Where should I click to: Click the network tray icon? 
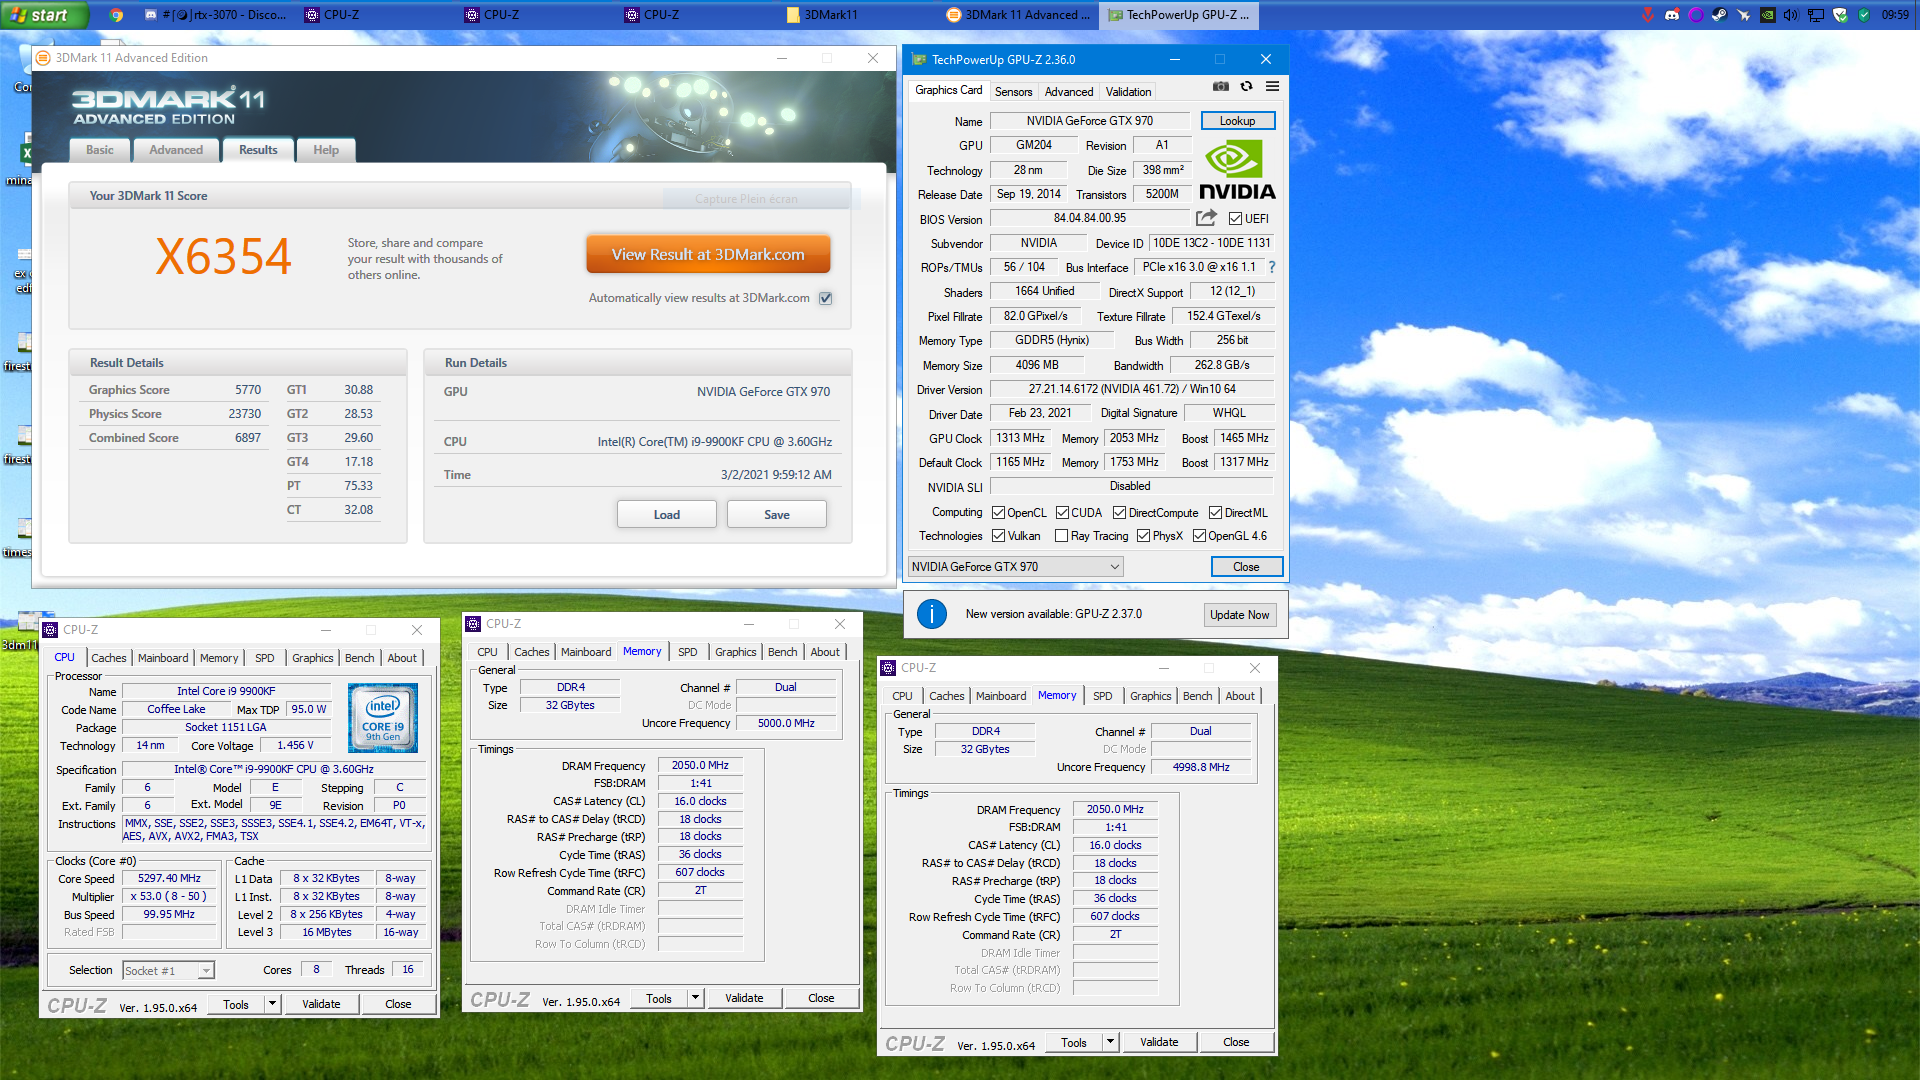point(1815,15)
